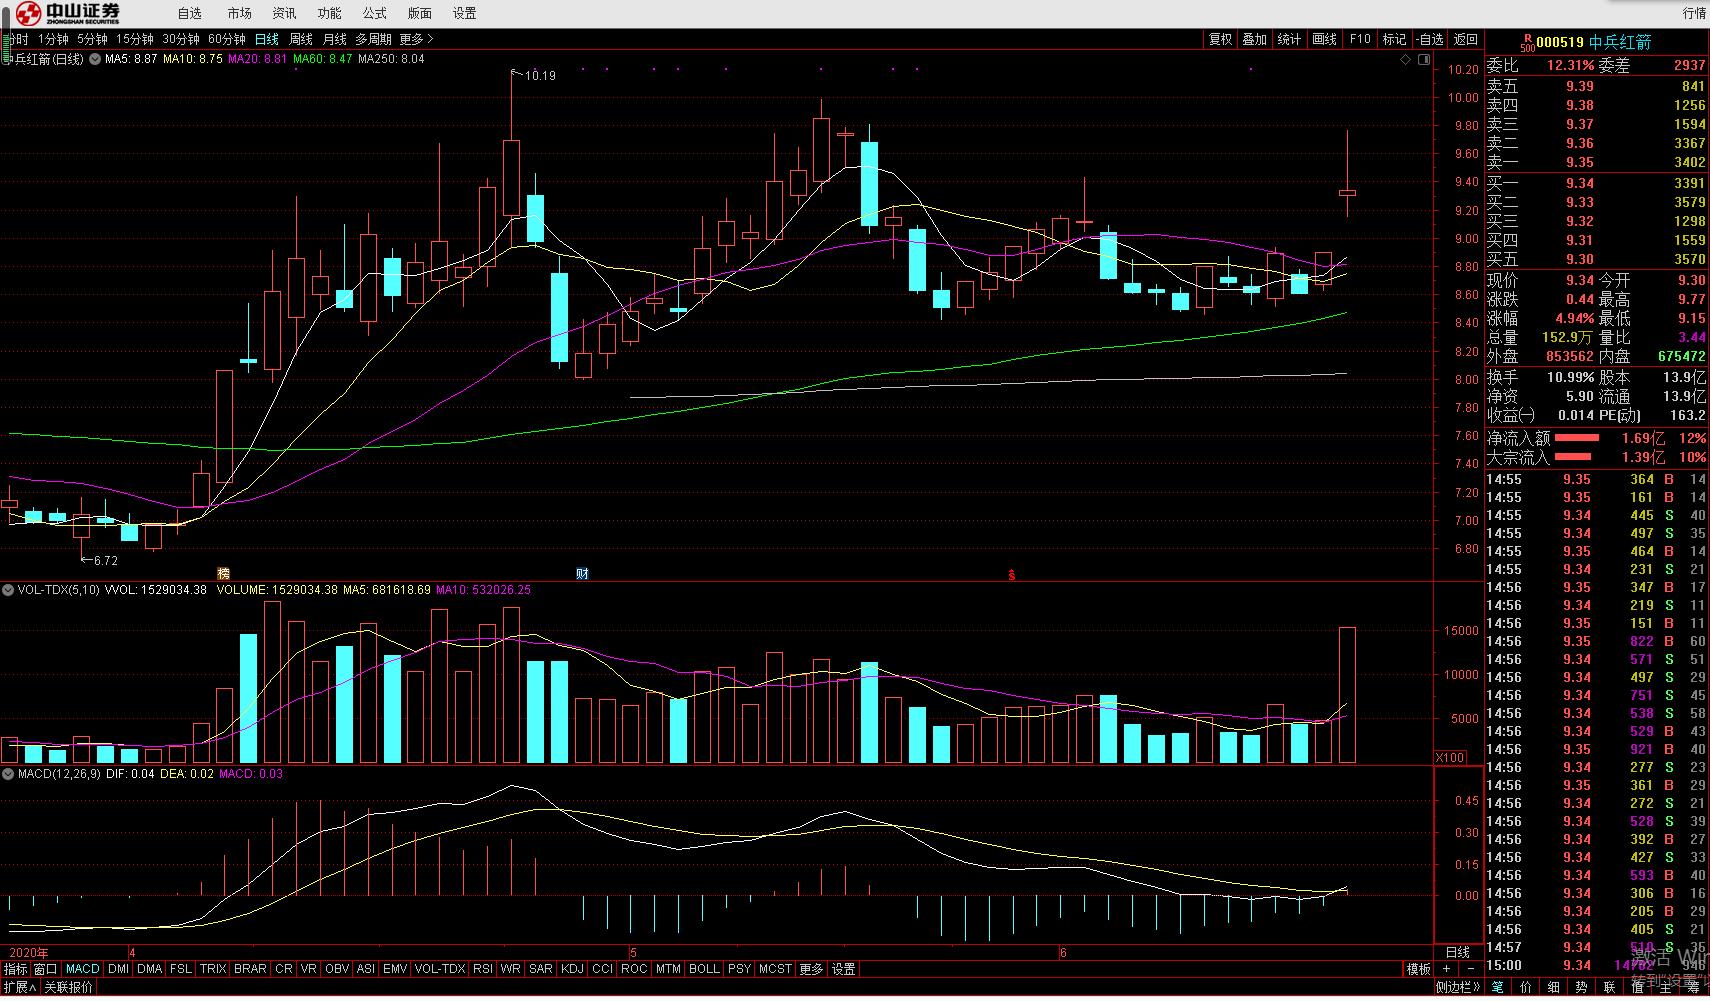Switch to the 60分钟 period
1710x1001 pixels.
227,39
